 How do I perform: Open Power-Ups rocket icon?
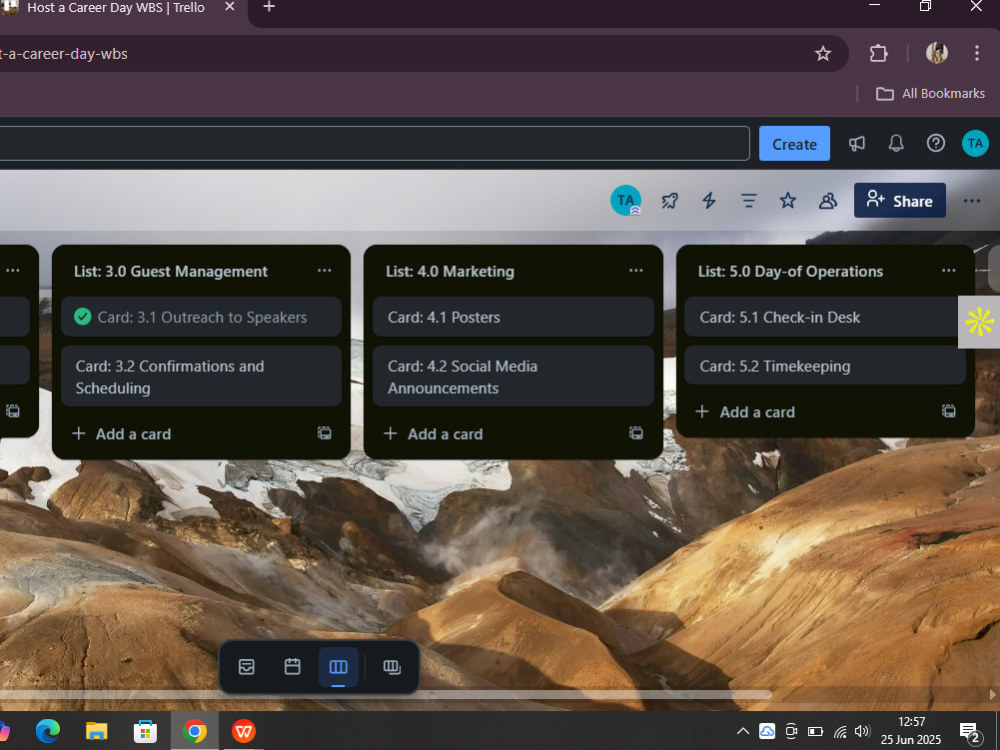coord(670,201)
